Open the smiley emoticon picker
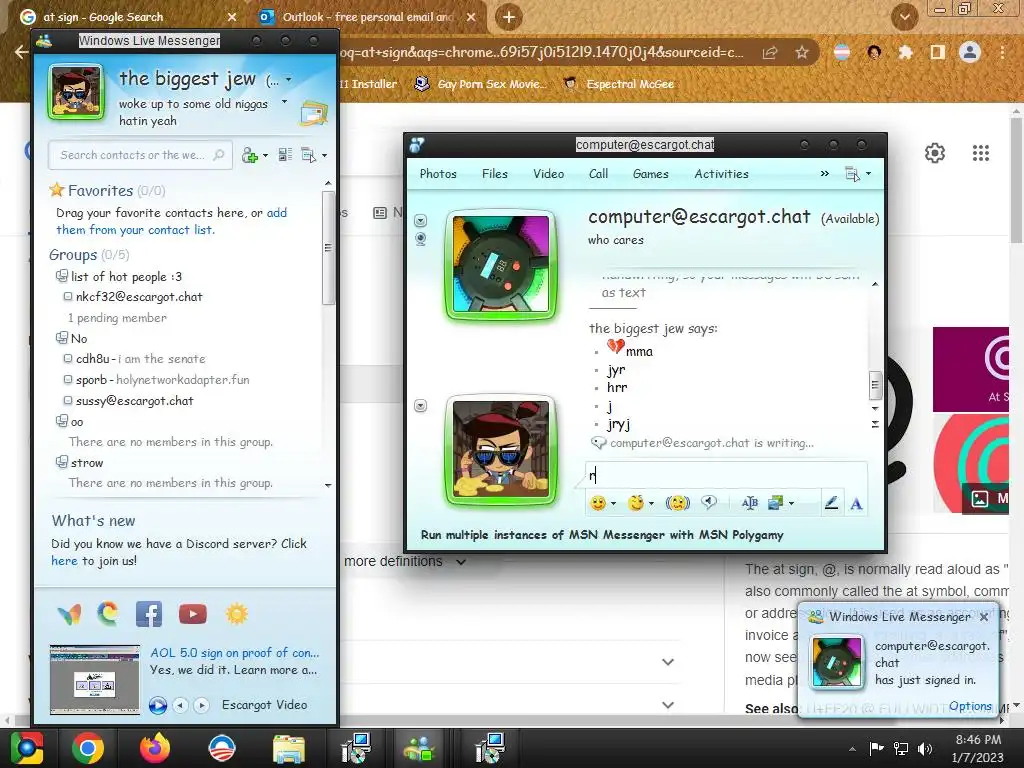Viewport: 1024px width, 768px height. tap(598, 503)
